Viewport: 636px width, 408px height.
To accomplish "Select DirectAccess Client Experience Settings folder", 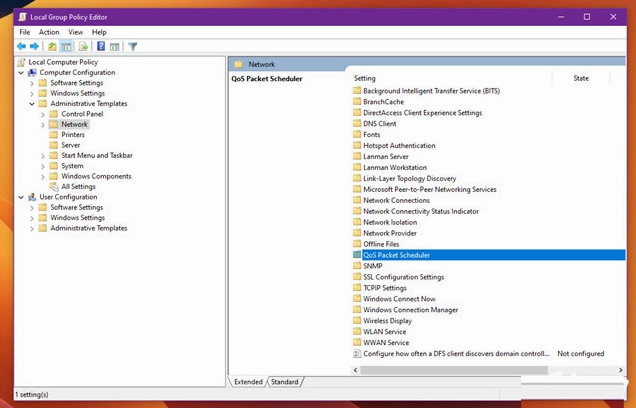I will pyautogui.click(x=423, y=113).
